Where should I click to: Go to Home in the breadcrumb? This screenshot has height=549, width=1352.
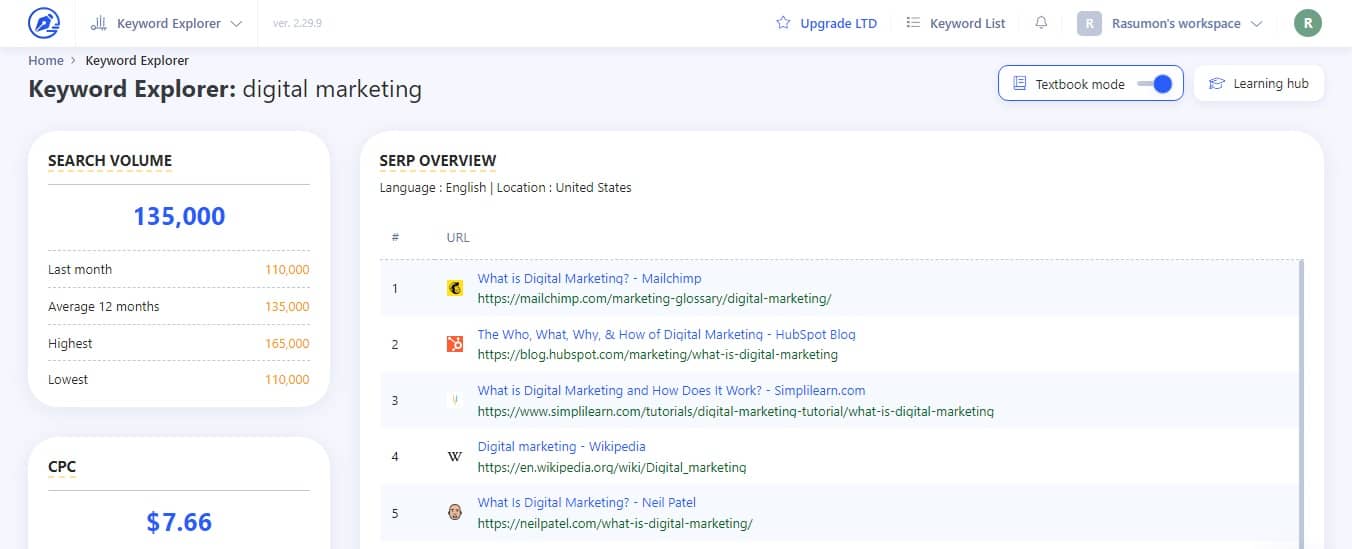coord(46,60)
